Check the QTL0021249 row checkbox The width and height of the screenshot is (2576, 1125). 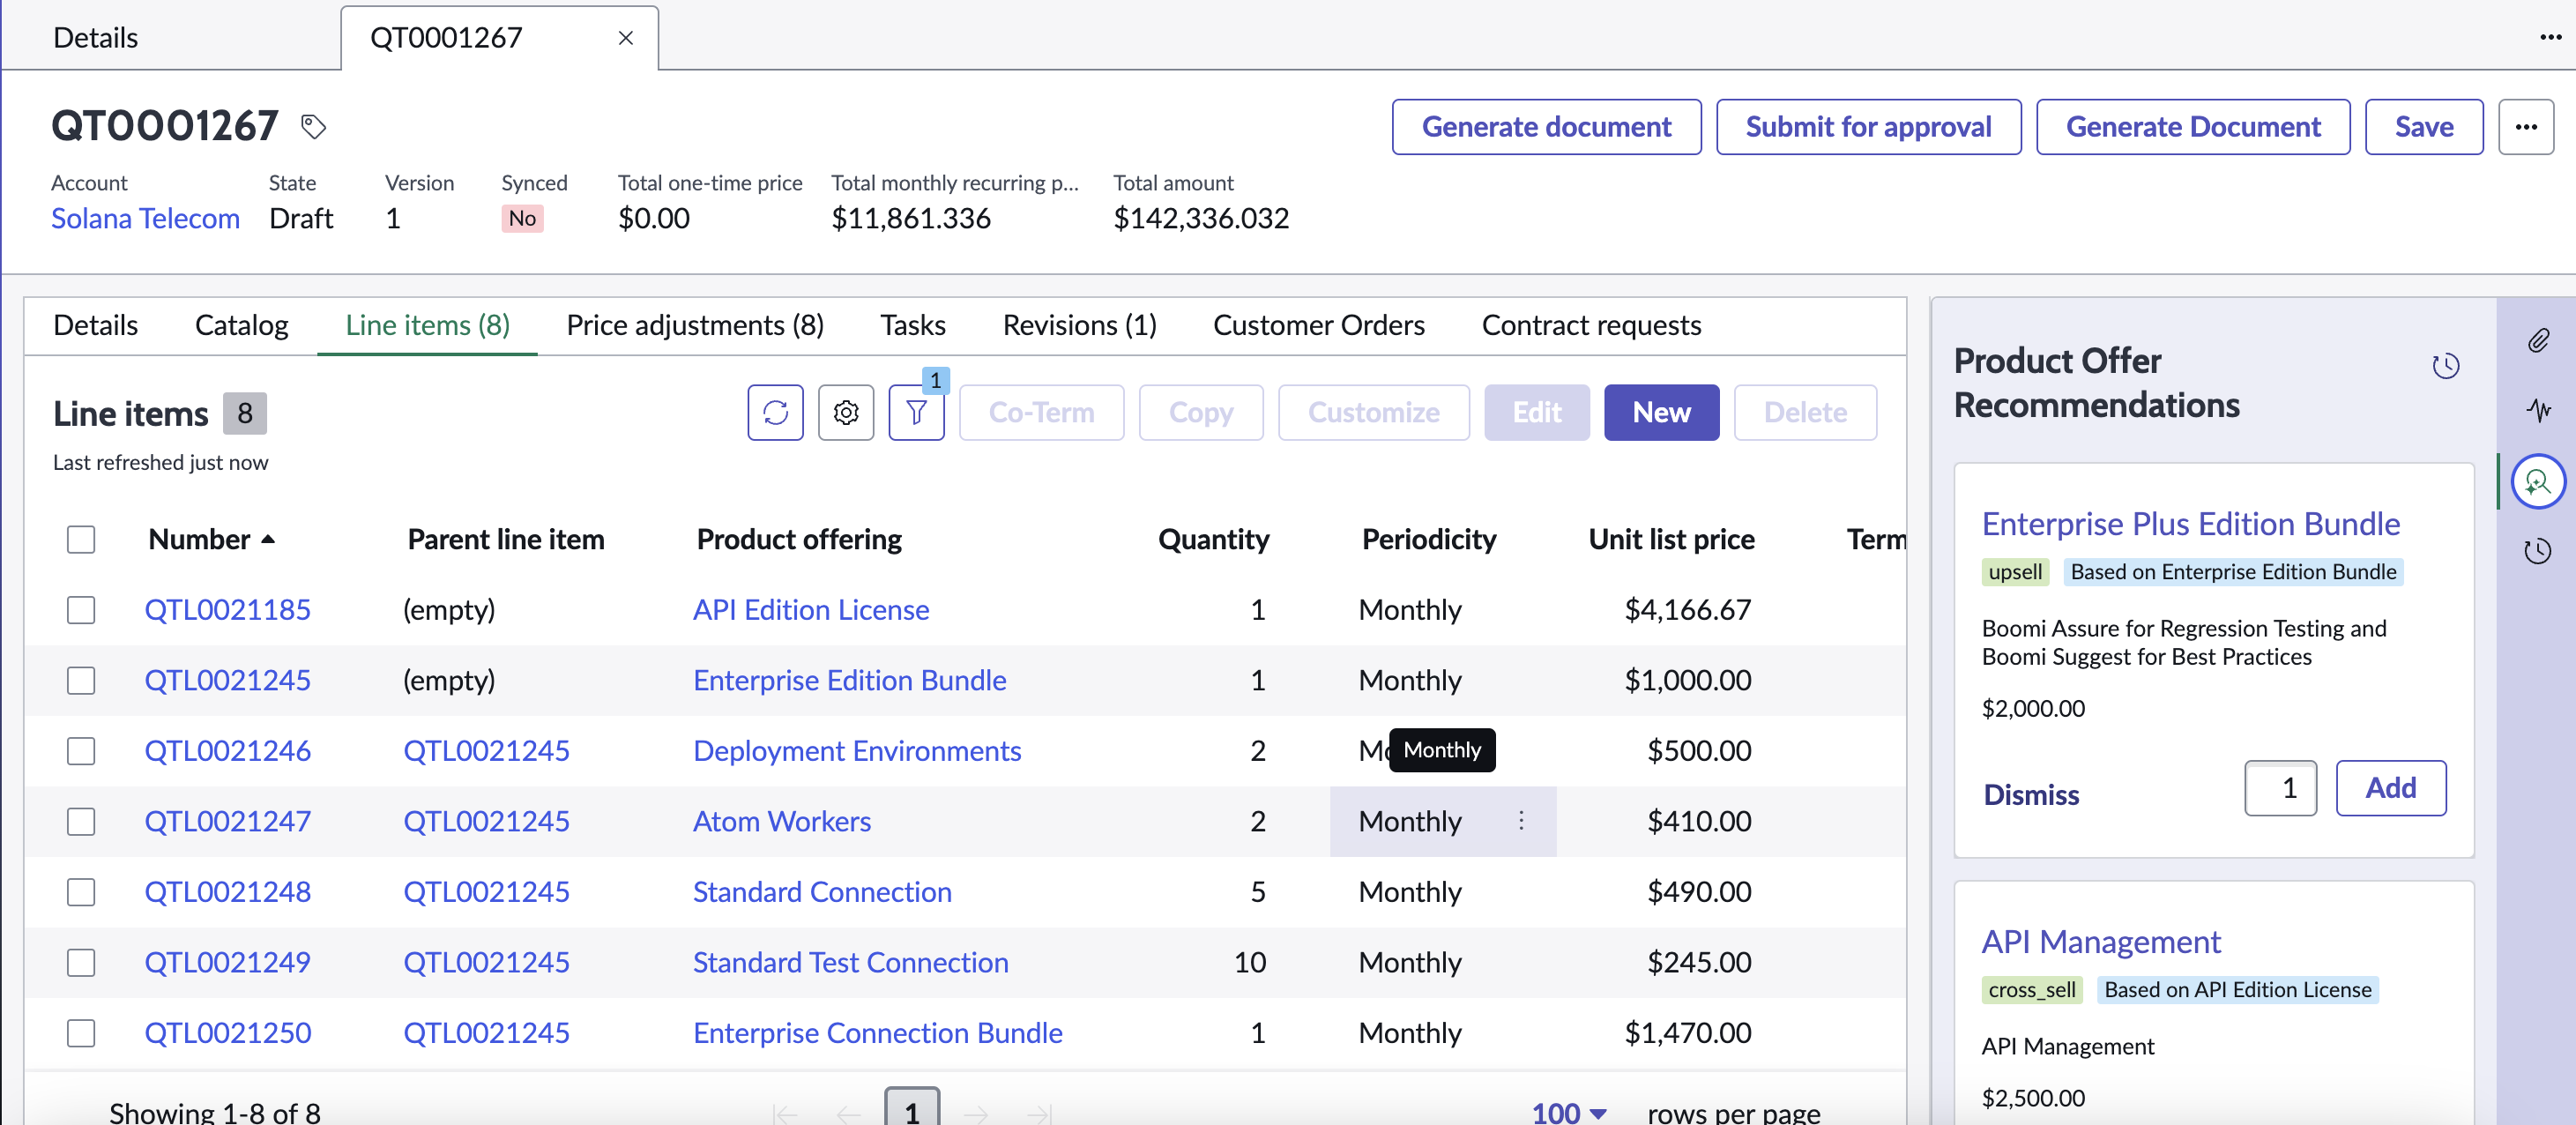[x=81, y=963]
